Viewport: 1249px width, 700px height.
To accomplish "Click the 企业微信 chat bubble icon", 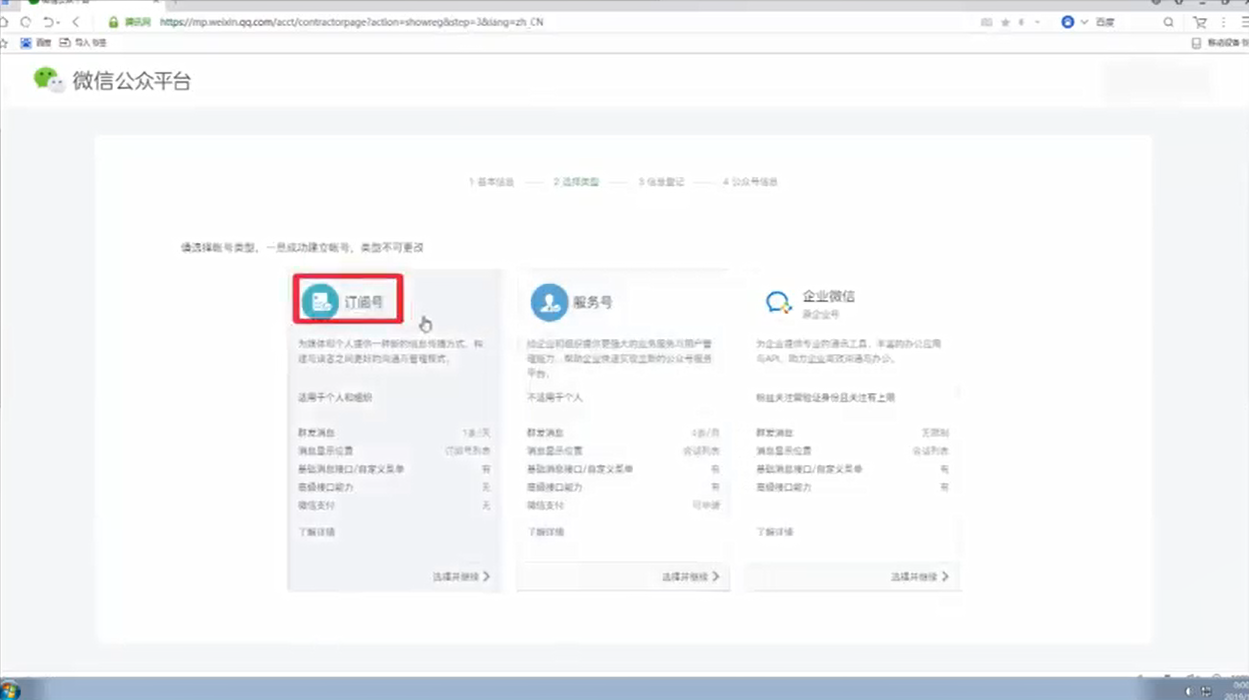I will [778, 302].
